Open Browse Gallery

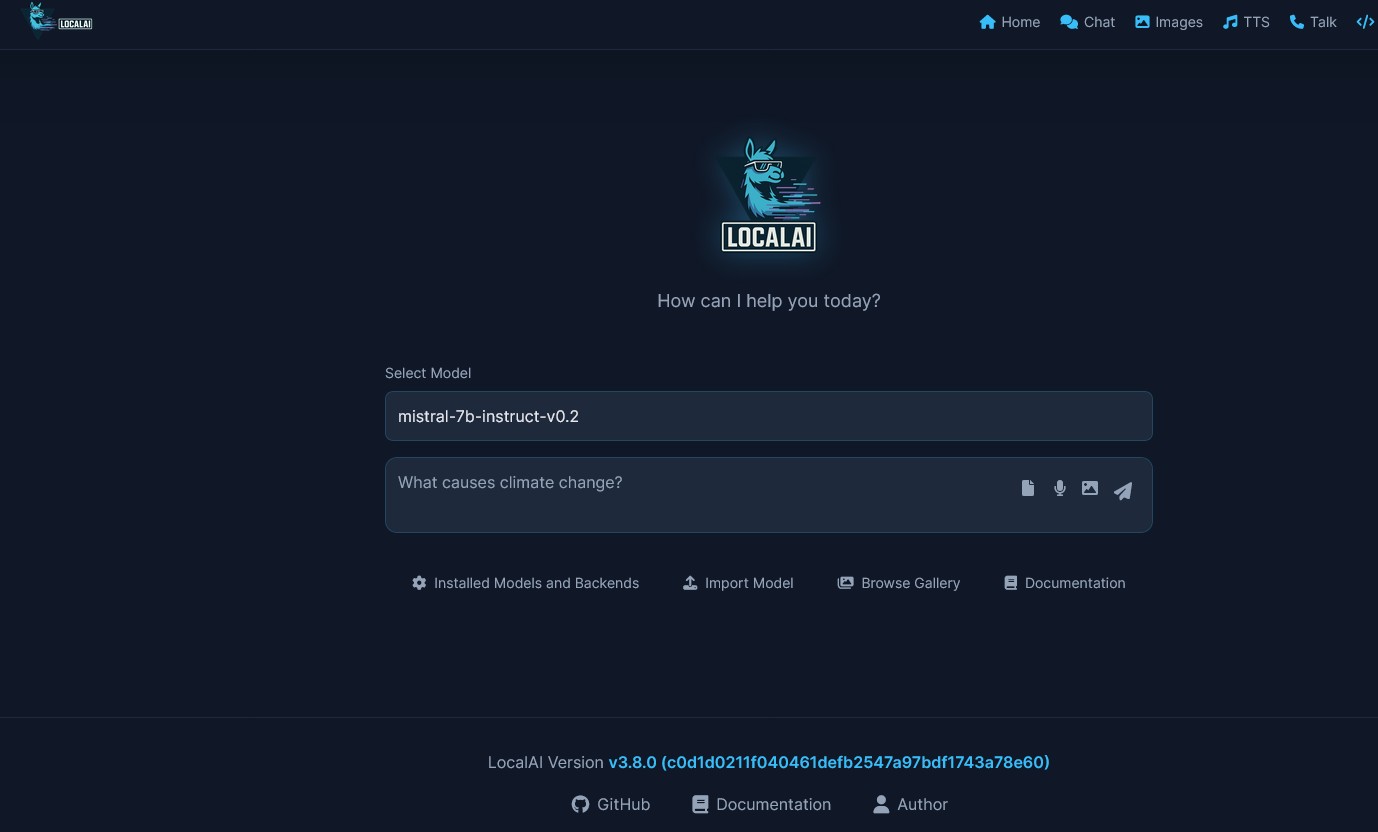tap(898, 583)
